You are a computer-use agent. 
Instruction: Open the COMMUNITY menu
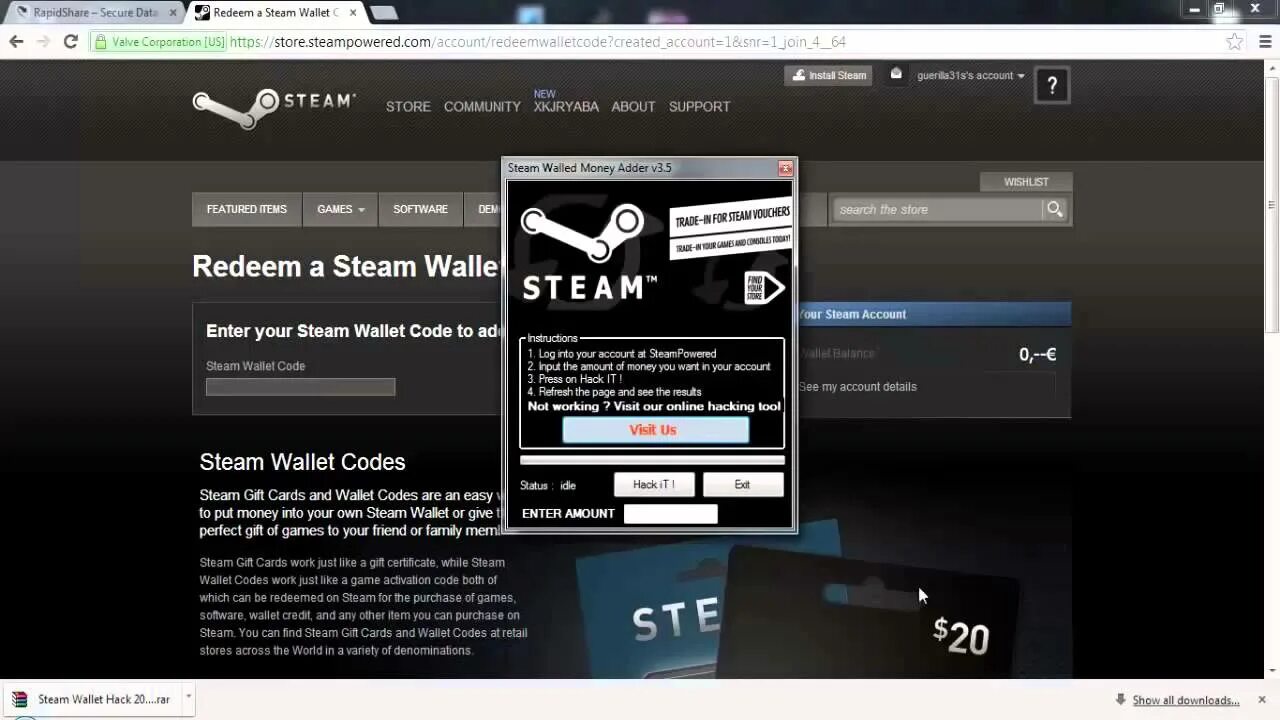point(482,106)
